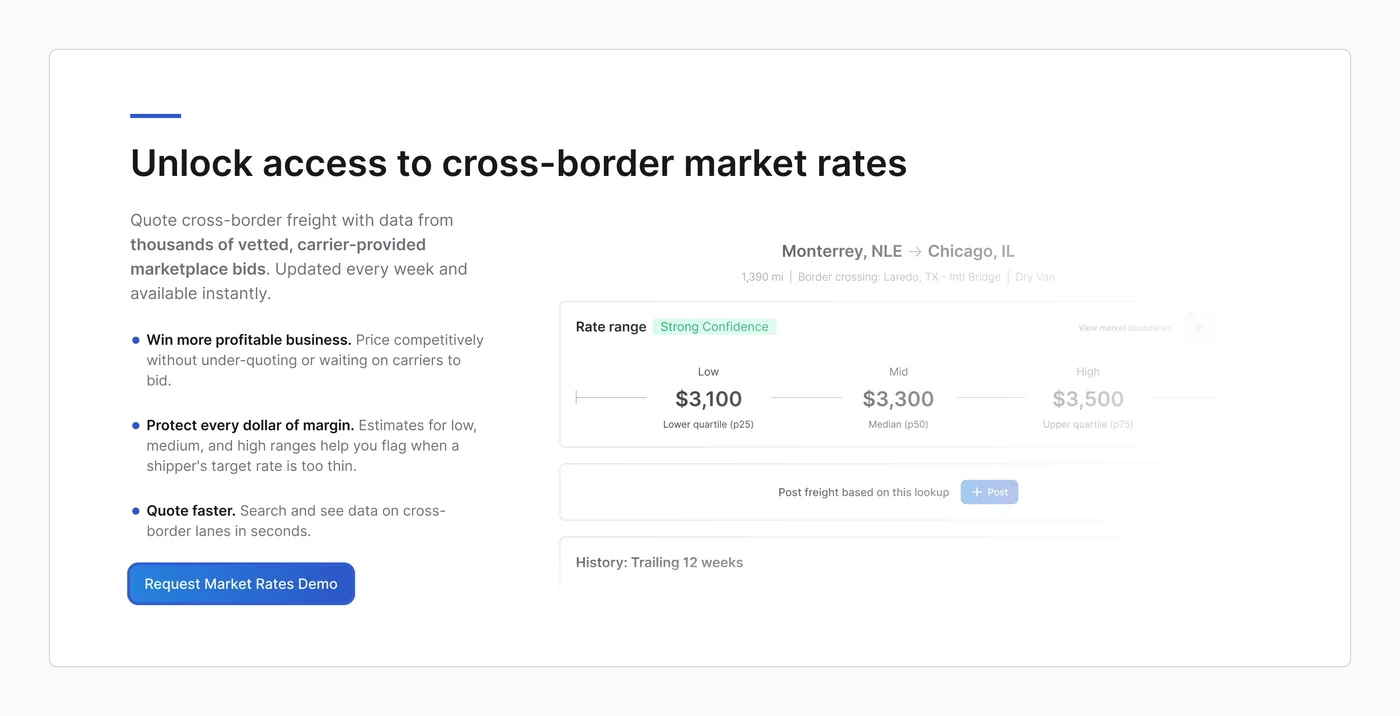Click the 1,390 mi distance label
The image size is (1400, 716).
(762, 277)
